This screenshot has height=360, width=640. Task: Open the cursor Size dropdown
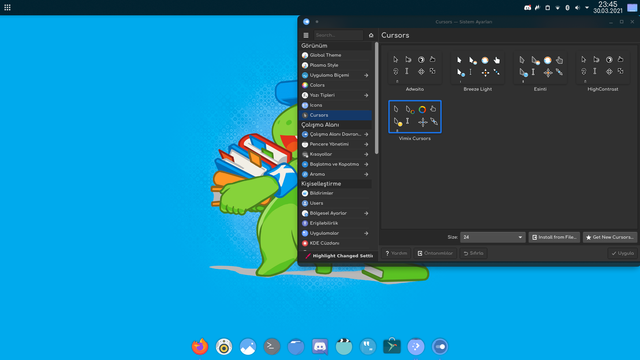(x=493, y=237)
